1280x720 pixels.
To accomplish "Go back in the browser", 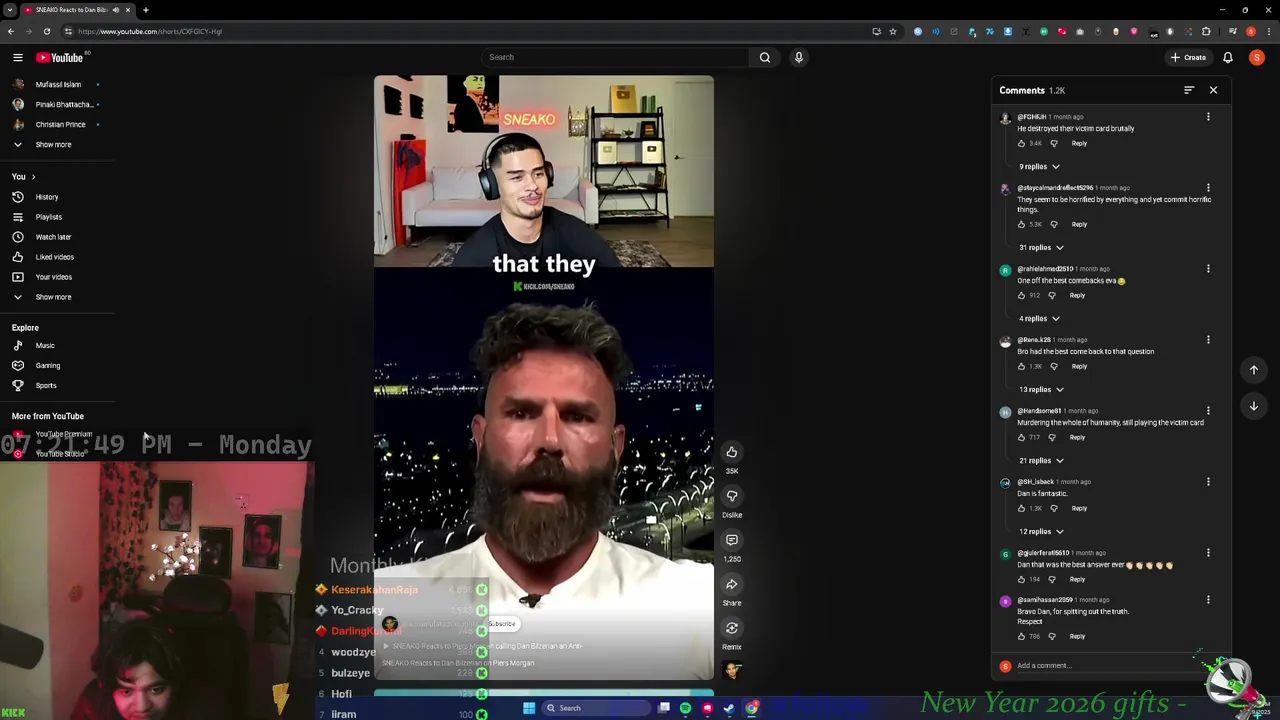I will coord(10,31).
